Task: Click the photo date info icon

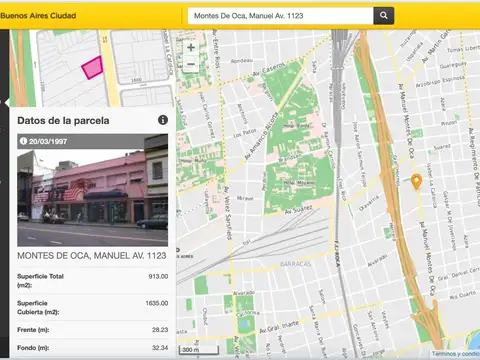Action: (23, 141)
